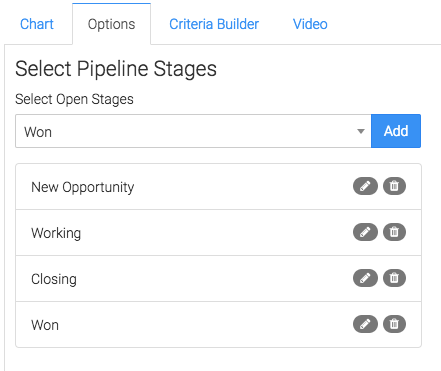Viewport: 441px width, 371px height.
Task: Remove the Working stage via trash icon
Action: [394, 232]
